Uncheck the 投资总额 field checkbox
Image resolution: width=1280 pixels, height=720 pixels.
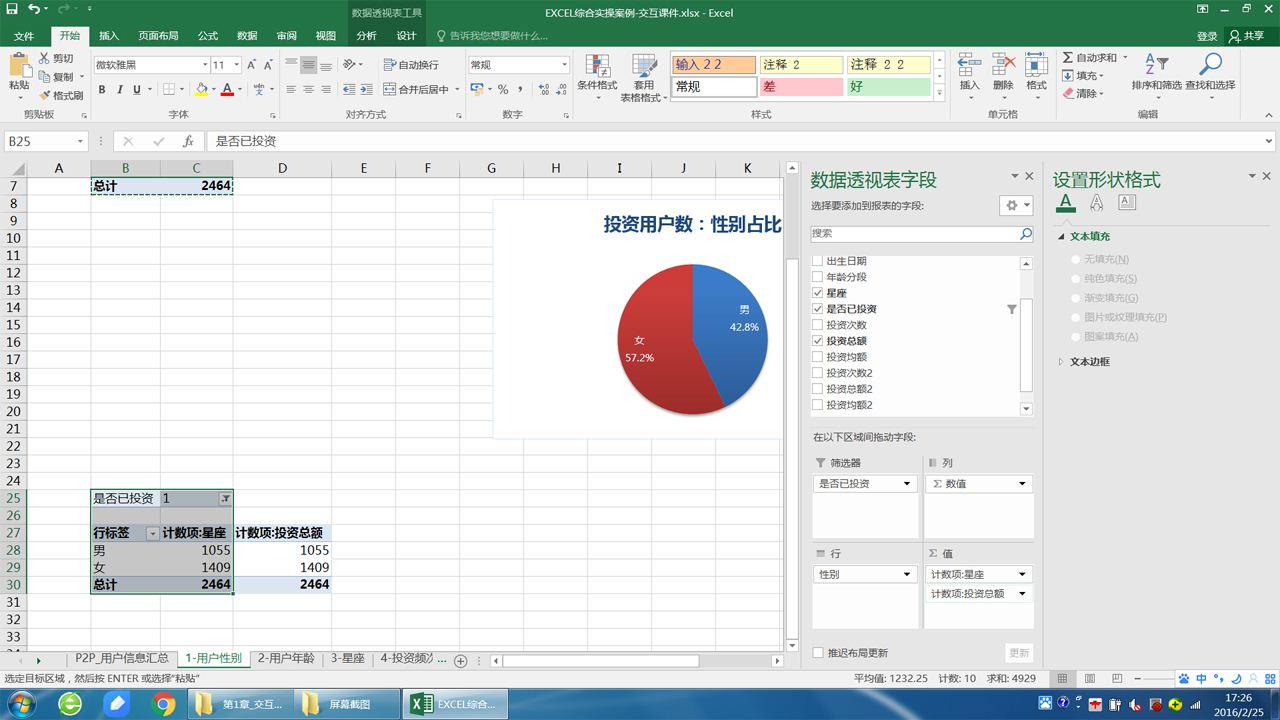(x=818, y=341)
